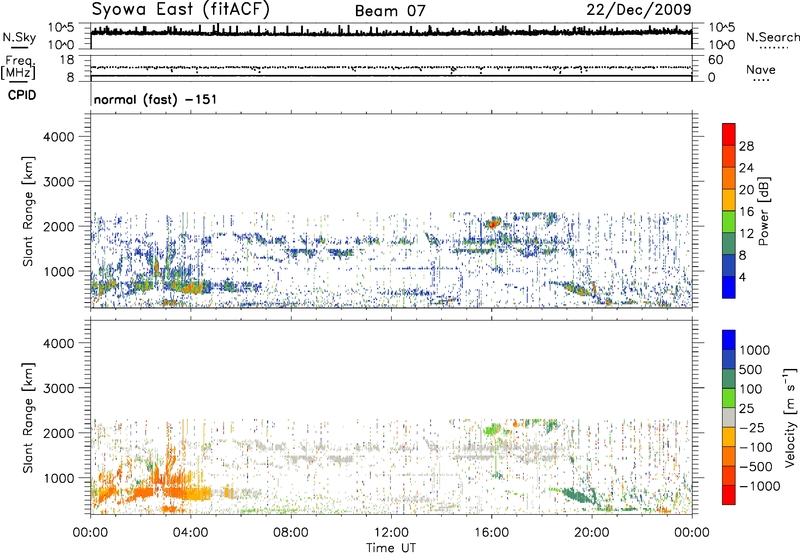Screen dimensions: 800x554
Task: Select the '3000' range tick in velocity panel
Action: tap(59, 388)
